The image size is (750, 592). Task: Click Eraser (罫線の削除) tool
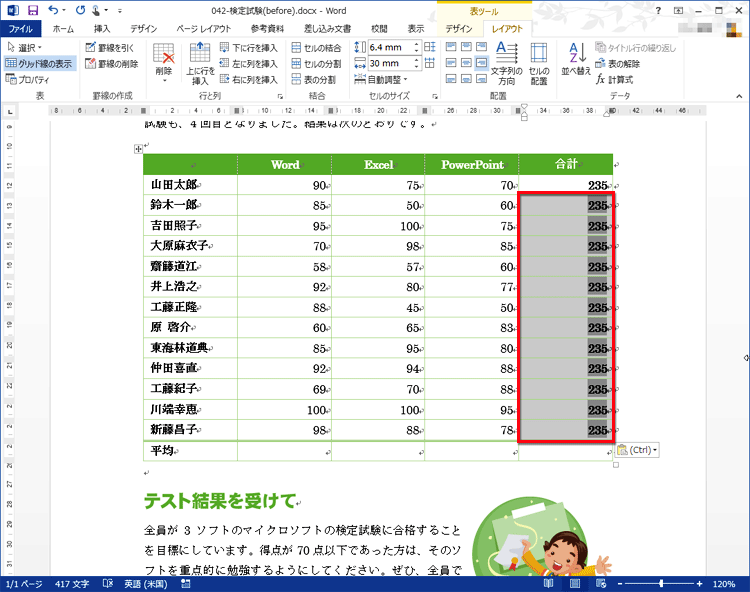tap(112, 64)
